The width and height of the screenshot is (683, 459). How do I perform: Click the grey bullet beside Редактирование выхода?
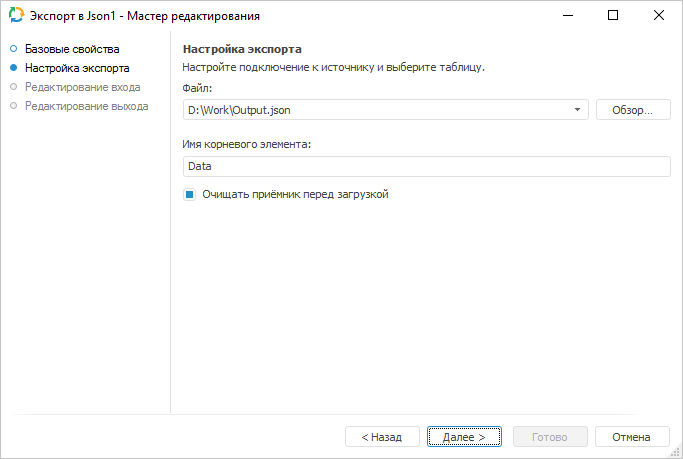pos(14,105)
